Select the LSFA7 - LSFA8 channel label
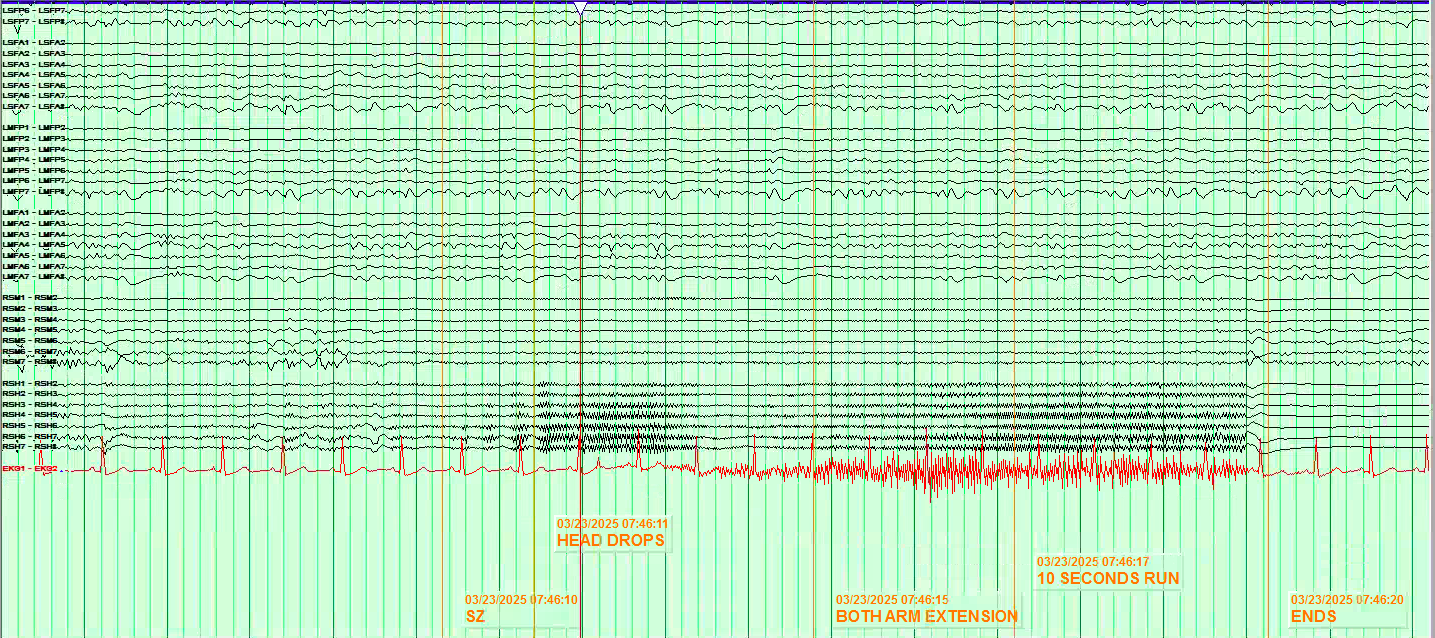1435x638 pixels. (x=34, y=106)
